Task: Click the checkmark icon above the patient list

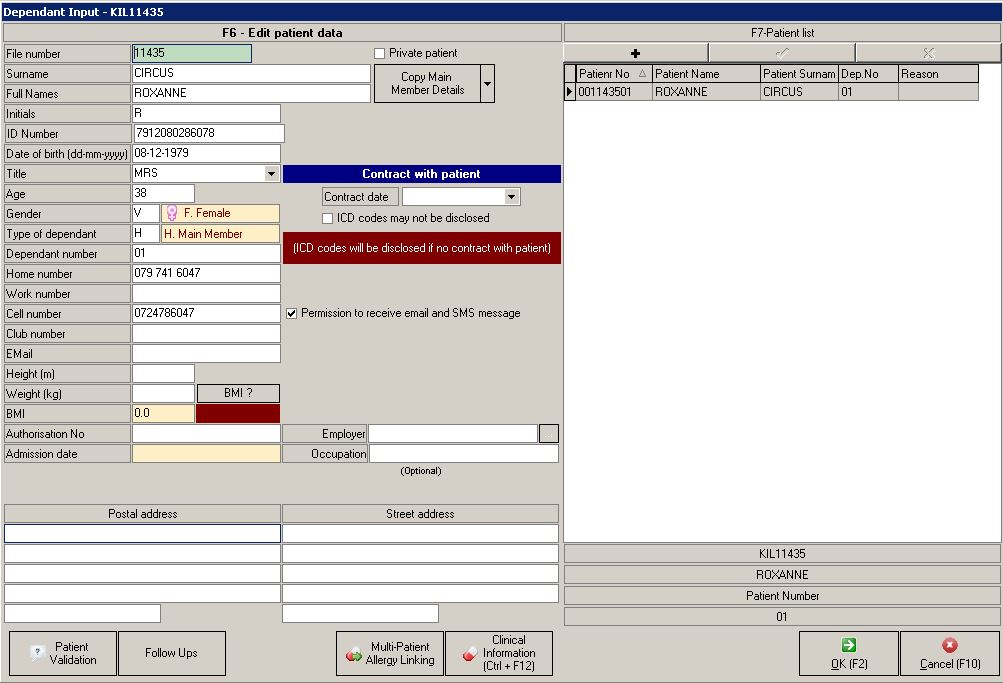Action: coord(781,51)
